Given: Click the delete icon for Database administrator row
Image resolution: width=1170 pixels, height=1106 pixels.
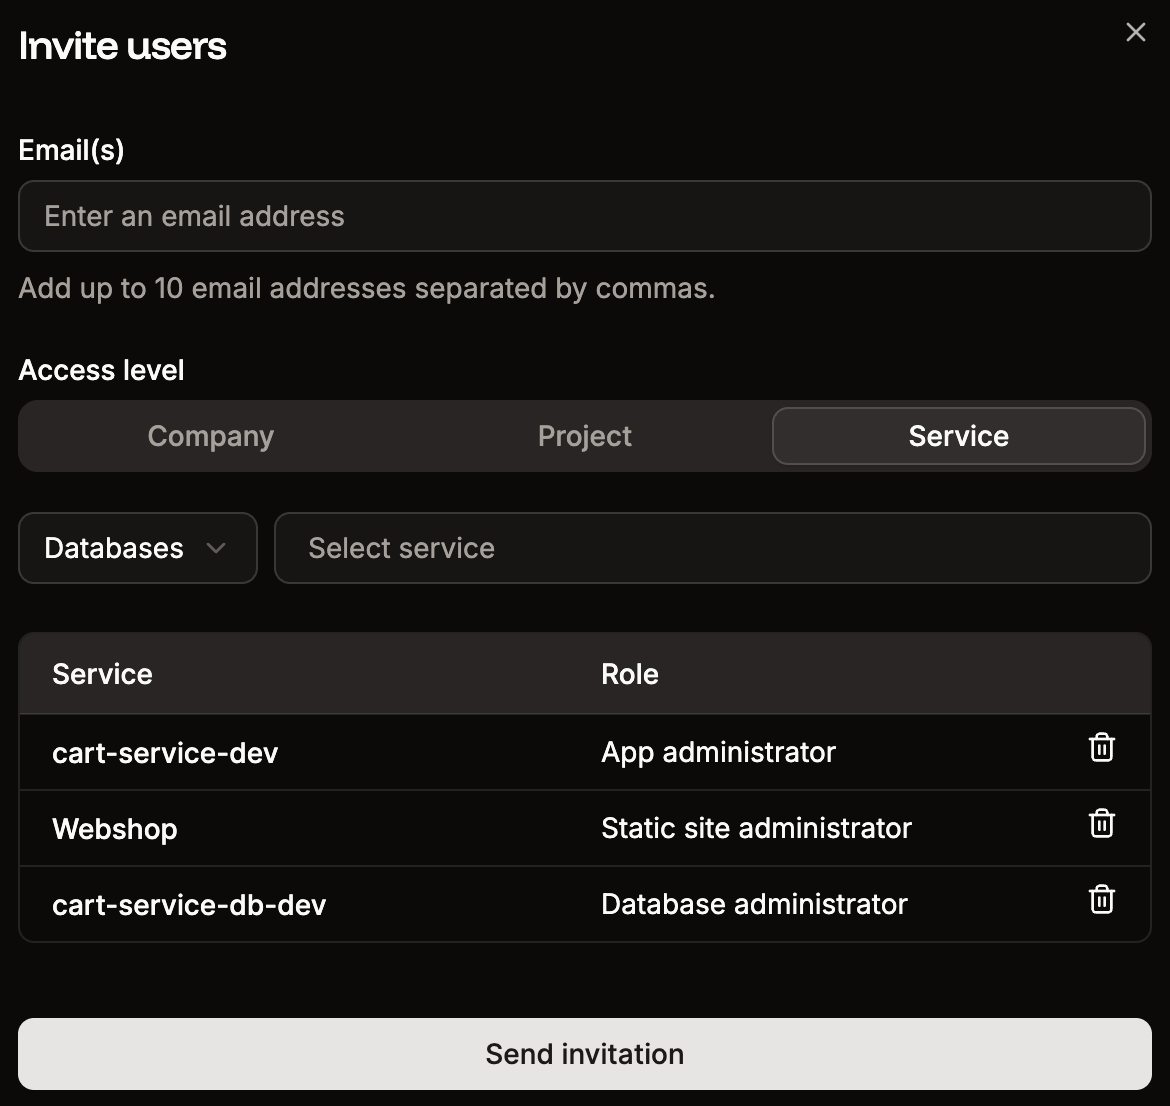Looking at the screenshot, I should (1101, 899).
